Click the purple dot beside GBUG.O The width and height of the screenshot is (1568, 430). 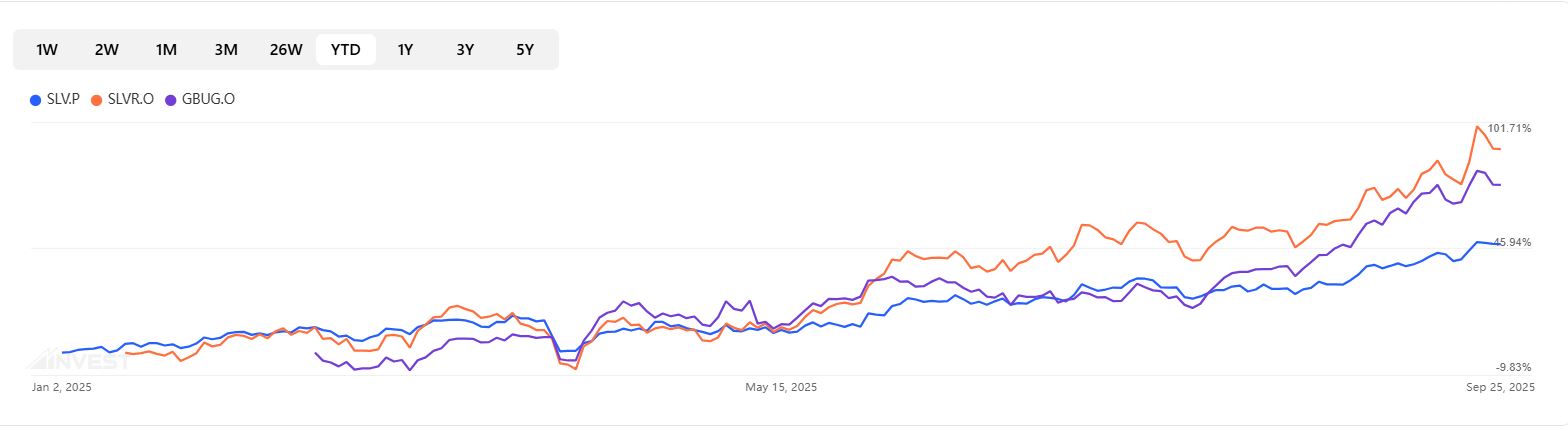[171, 100]
